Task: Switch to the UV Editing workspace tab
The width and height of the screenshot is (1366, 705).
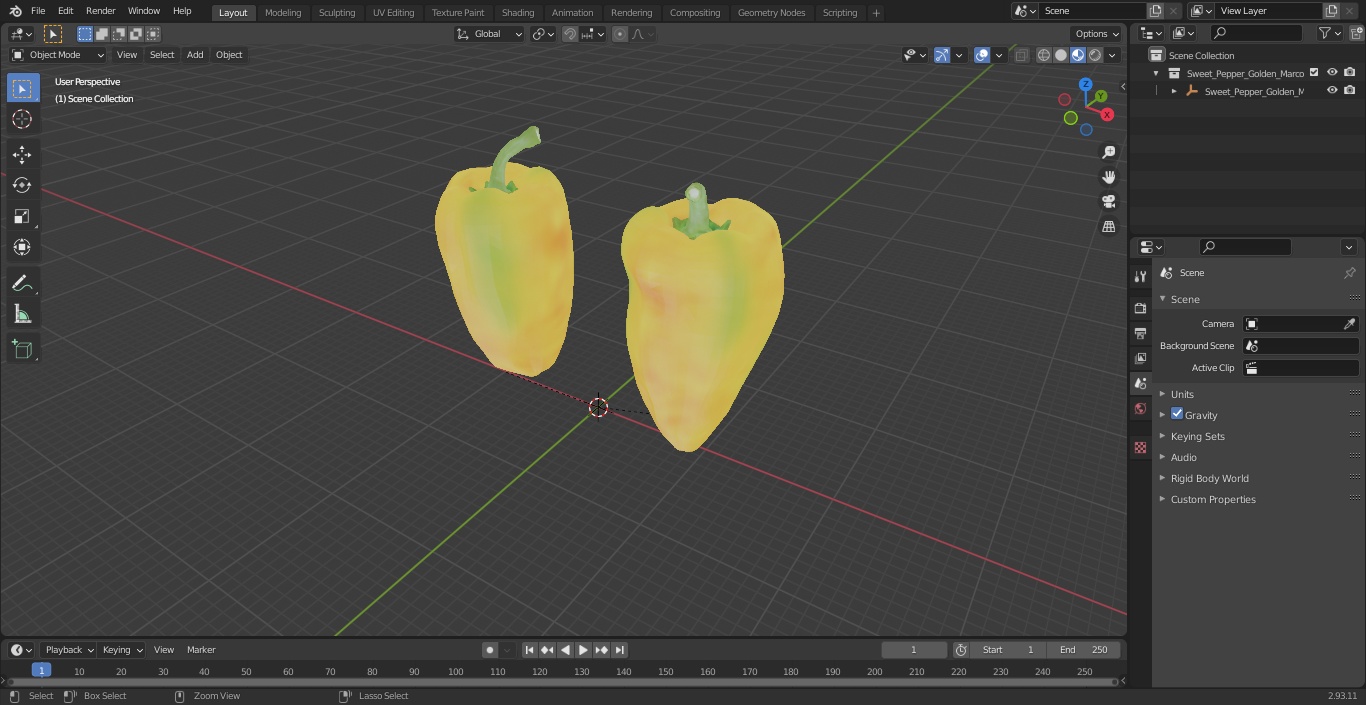Action: (x=393, y=13)
